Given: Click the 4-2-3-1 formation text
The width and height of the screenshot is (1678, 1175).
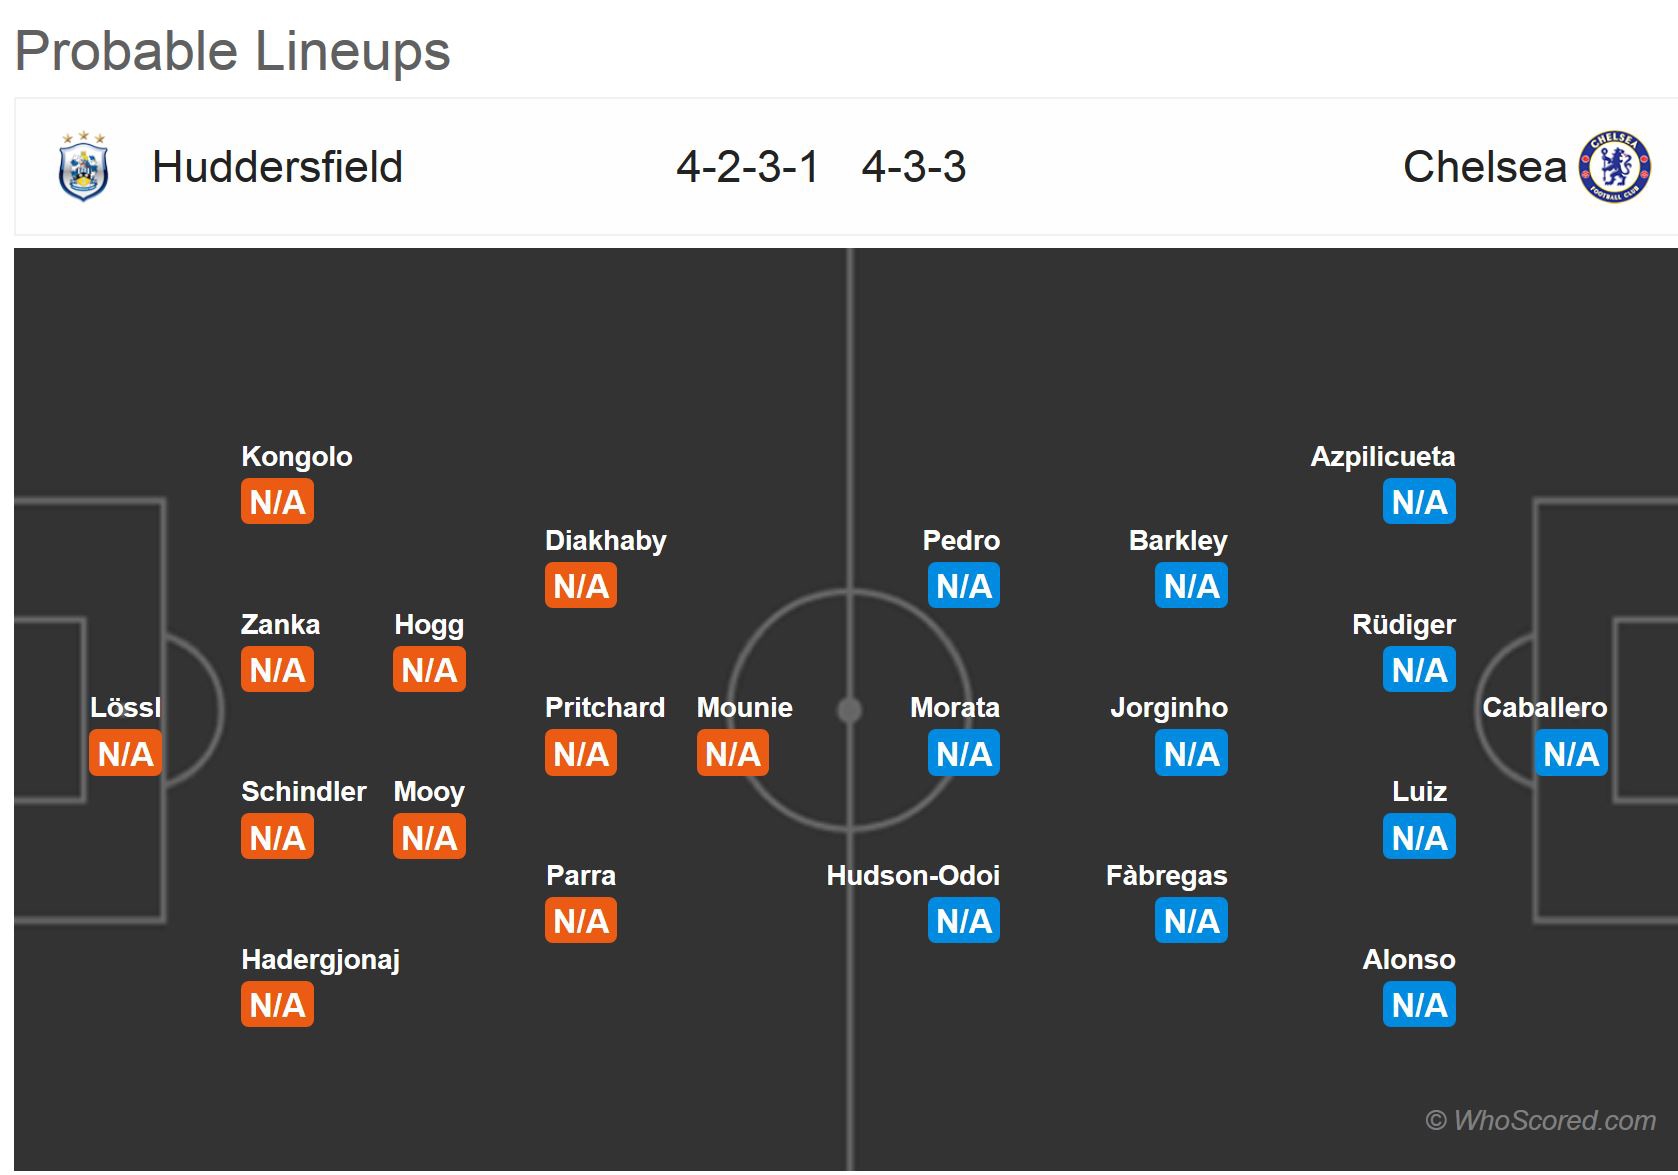Looking at the screenshot, I should coord(747,167).
